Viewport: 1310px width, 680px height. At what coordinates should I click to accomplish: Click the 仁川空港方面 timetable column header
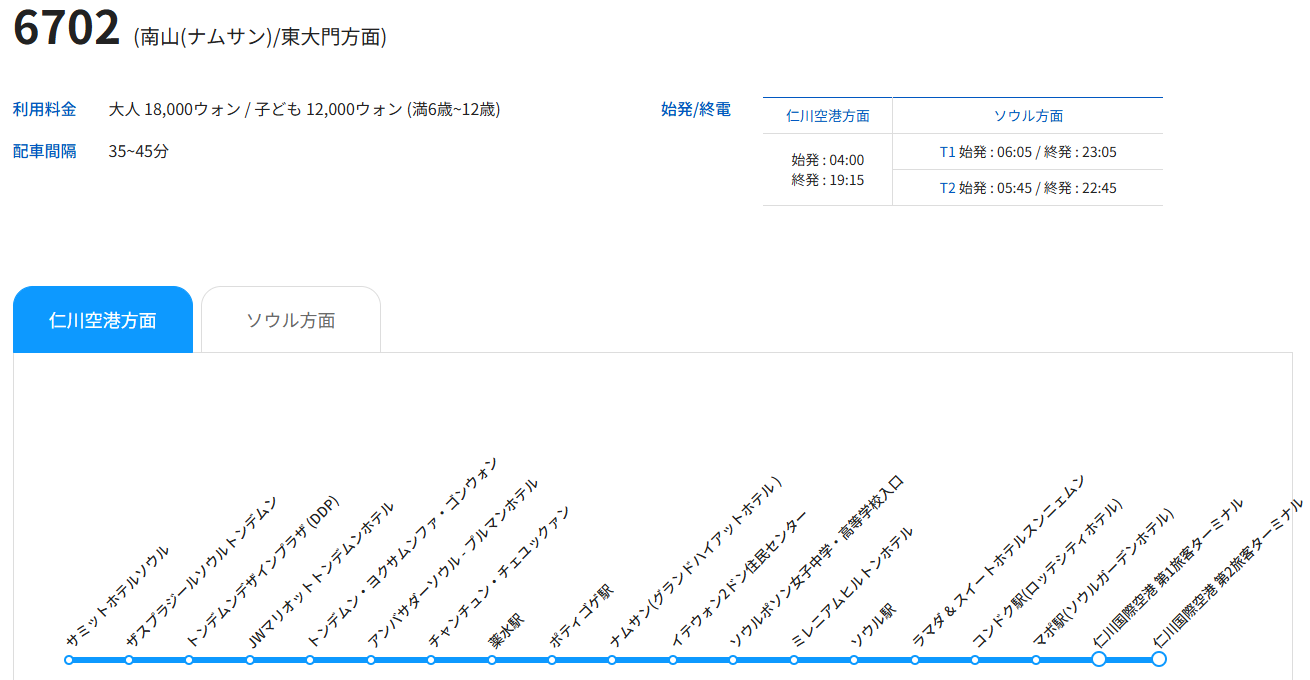pyautogui.click(x=827, y=116)
